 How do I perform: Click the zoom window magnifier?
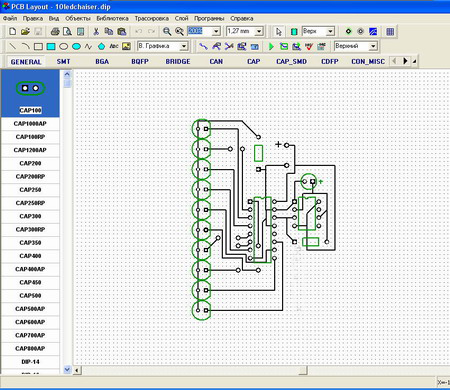[180, 32]
